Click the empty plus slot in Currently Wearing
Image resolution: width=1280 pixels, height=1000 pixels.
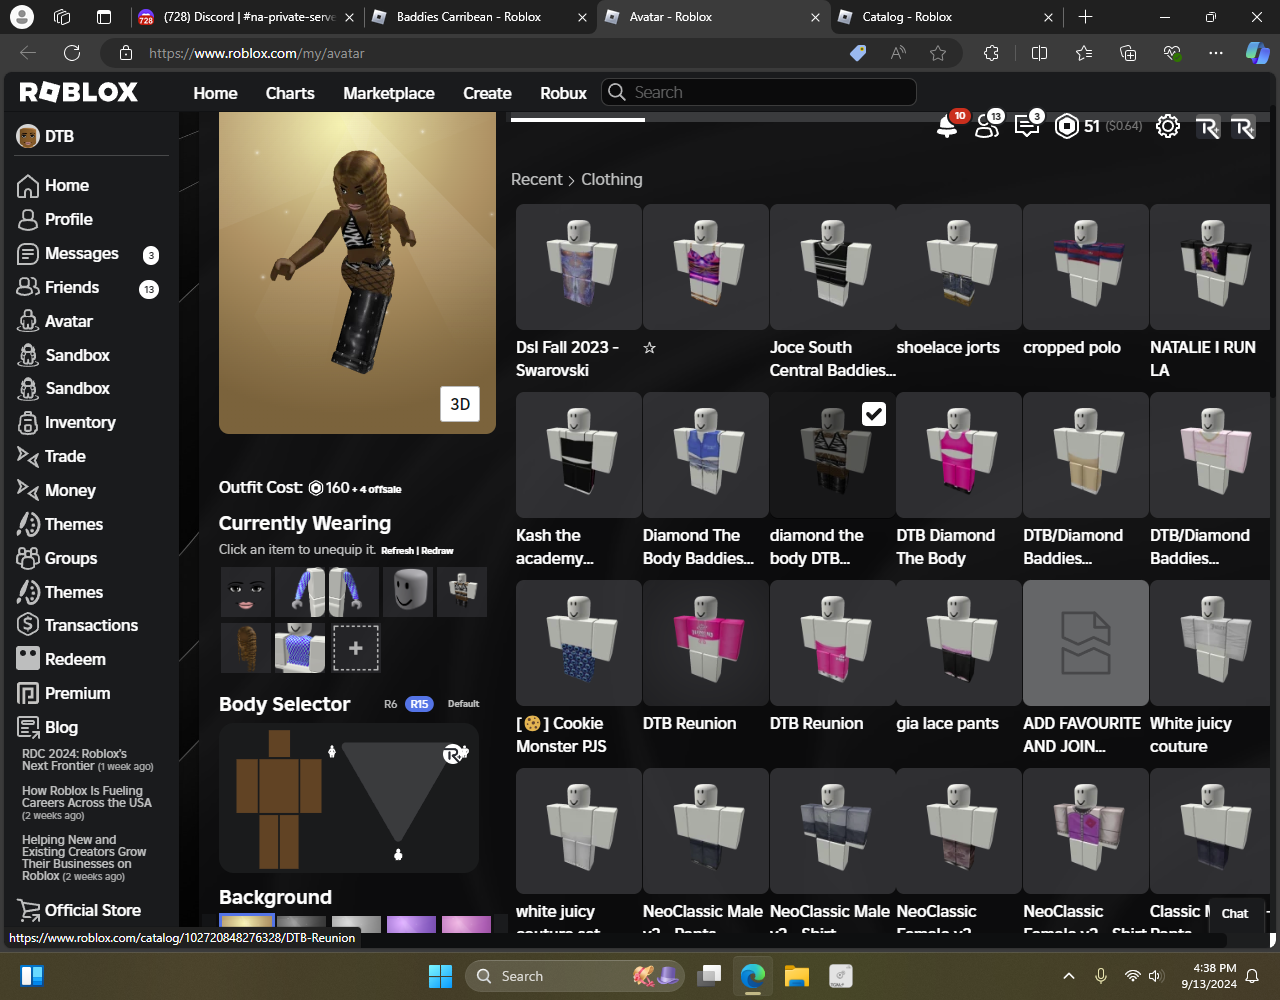point(355,648)
